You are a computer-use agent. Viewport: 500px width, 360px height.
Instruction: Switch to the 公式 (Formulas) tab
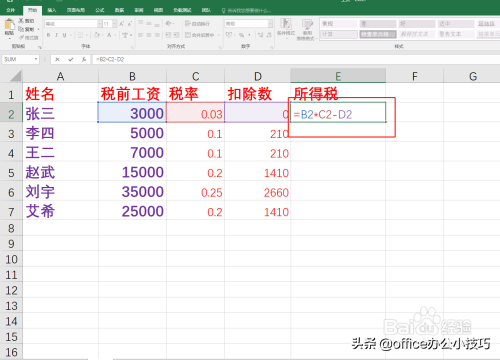100,10
